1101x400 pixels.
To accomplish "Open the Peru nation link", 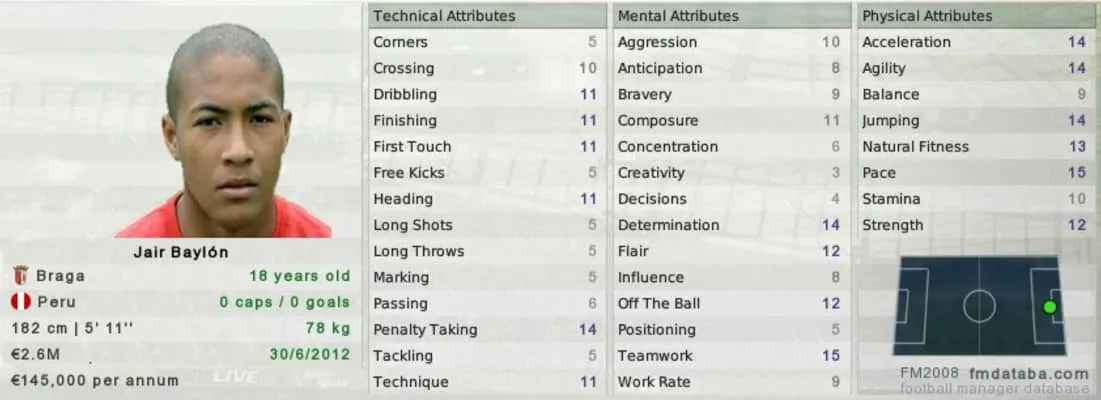I will coord(55,302).
